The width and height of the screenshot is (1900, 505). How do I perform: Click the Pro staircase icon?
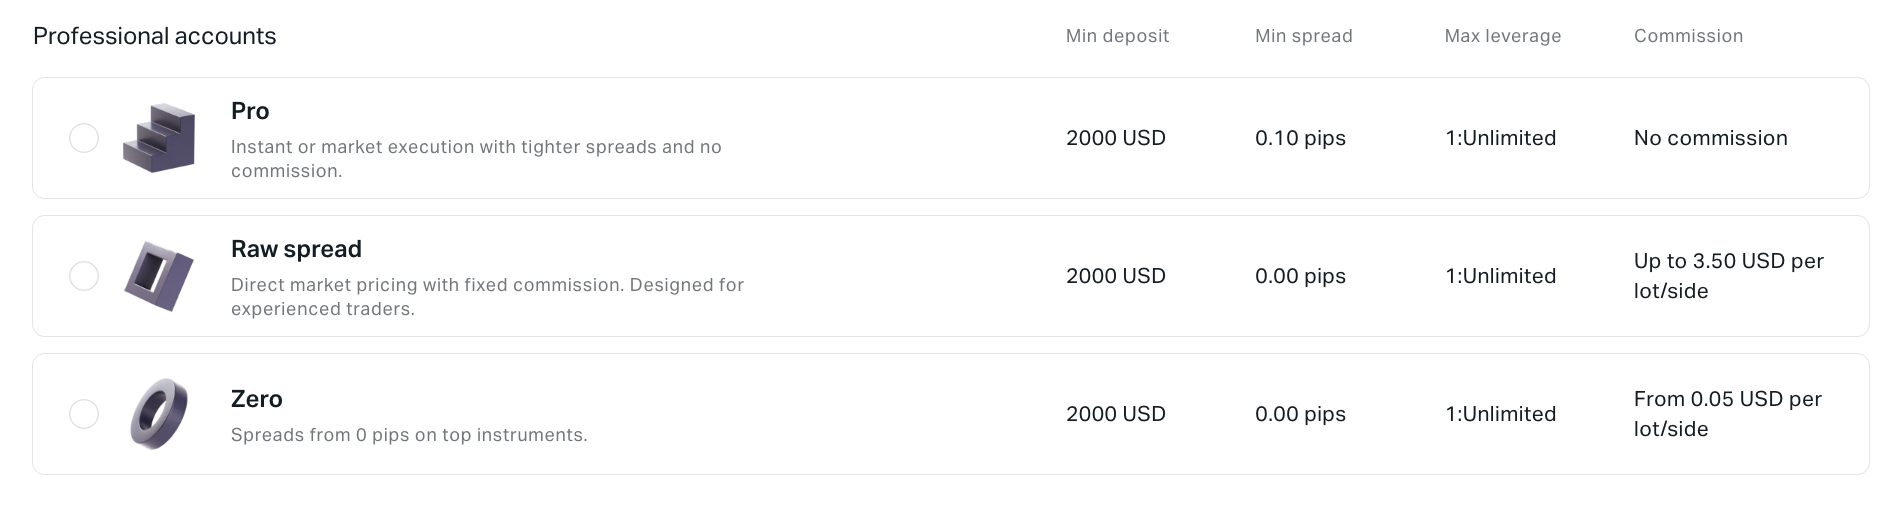click(x=159, y=138)
